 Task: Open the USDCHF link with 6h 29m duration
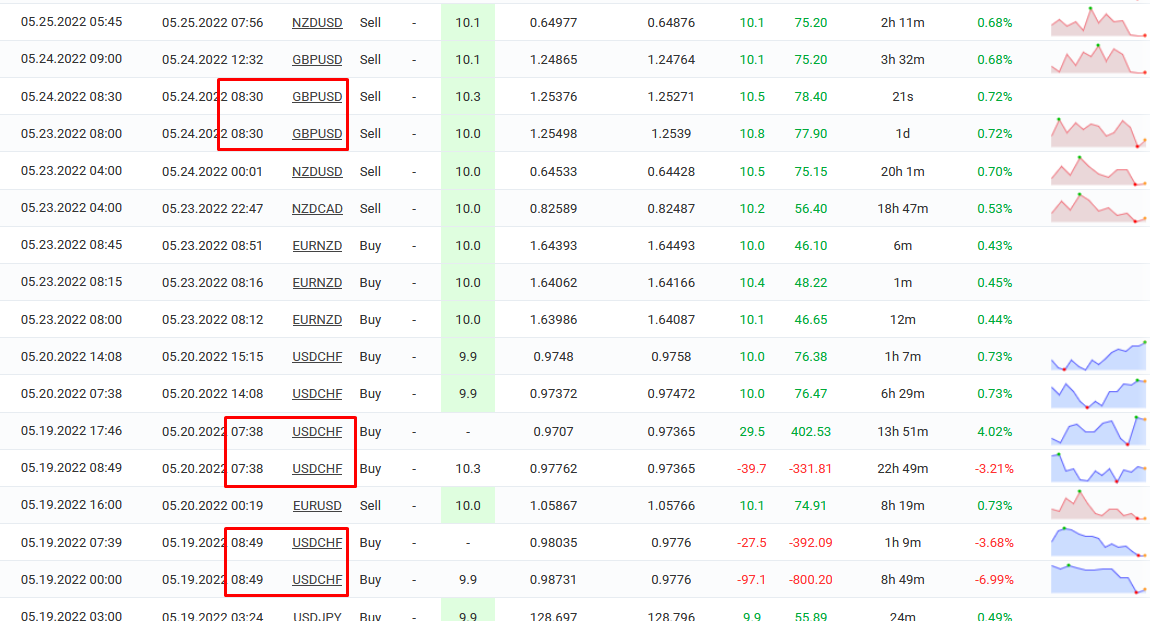tap(317, 394)
